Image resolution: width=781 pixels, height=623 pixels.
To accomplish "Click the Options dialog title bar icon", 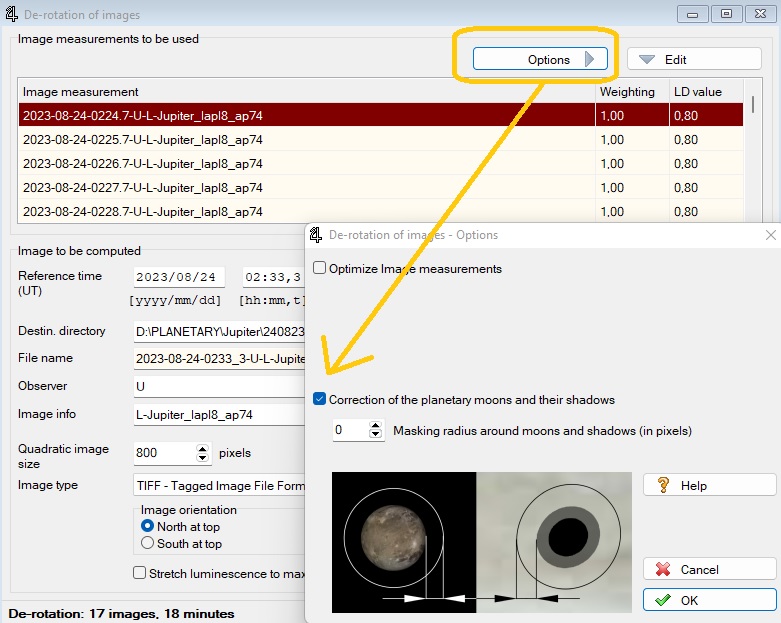I will tap(317, 235).
